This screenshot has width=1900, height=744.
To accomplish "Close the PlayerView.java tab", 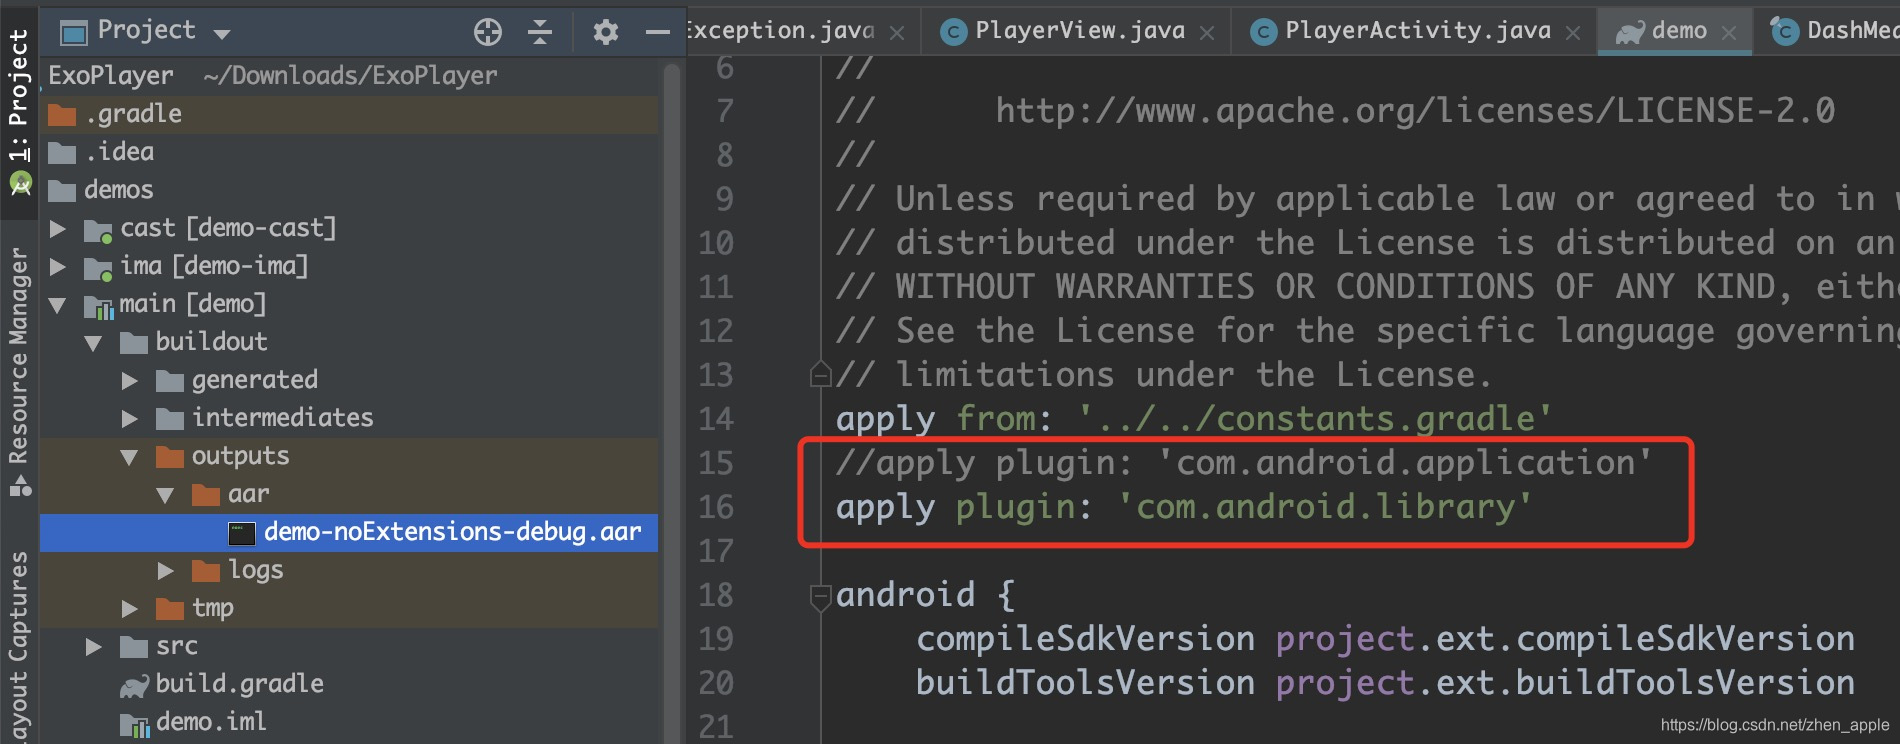I will tap(1207, 33).
